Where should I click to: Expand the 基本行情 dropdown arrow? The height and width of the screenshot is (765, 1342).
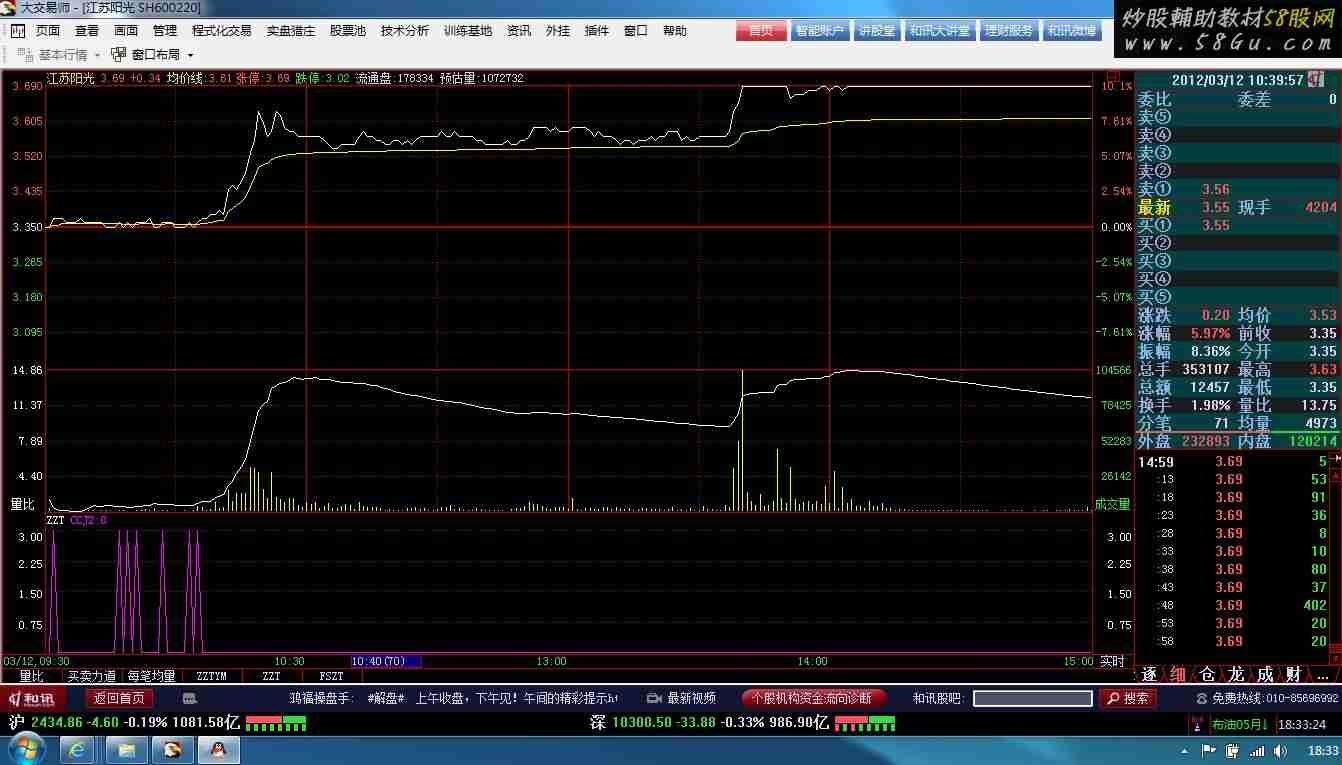coord(97,55)
